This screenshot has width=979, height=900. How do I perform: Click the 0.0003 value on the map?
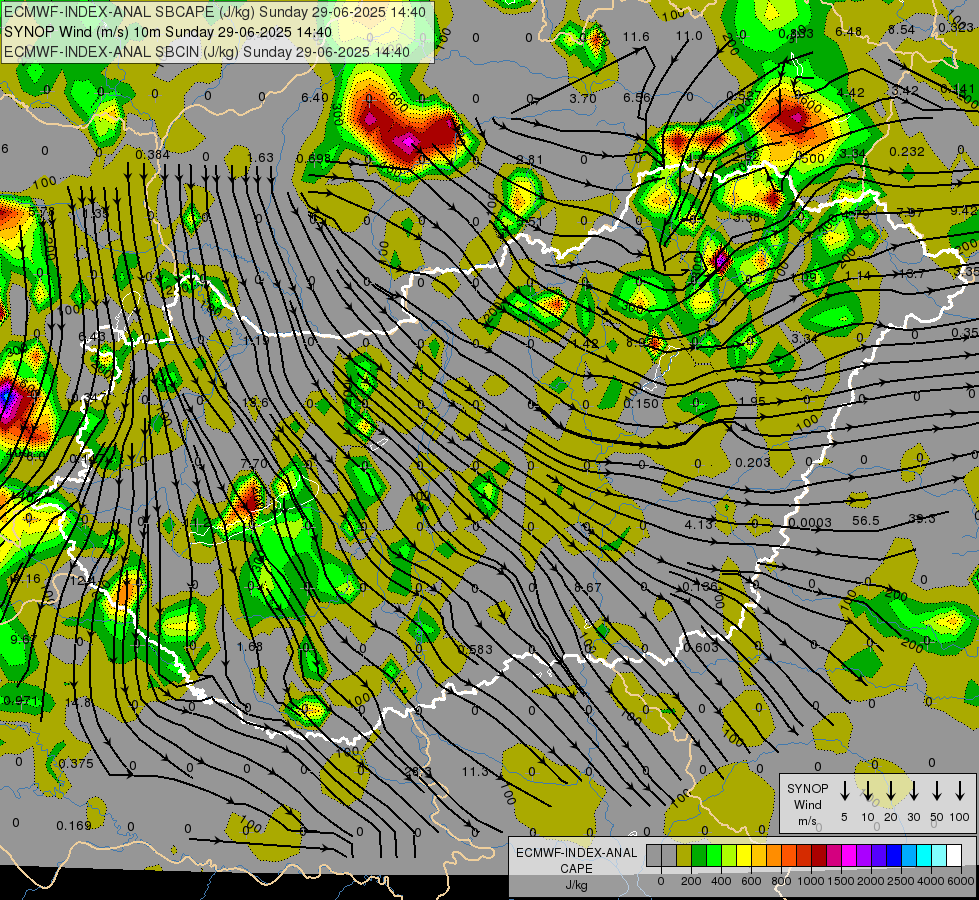[810, 523]
